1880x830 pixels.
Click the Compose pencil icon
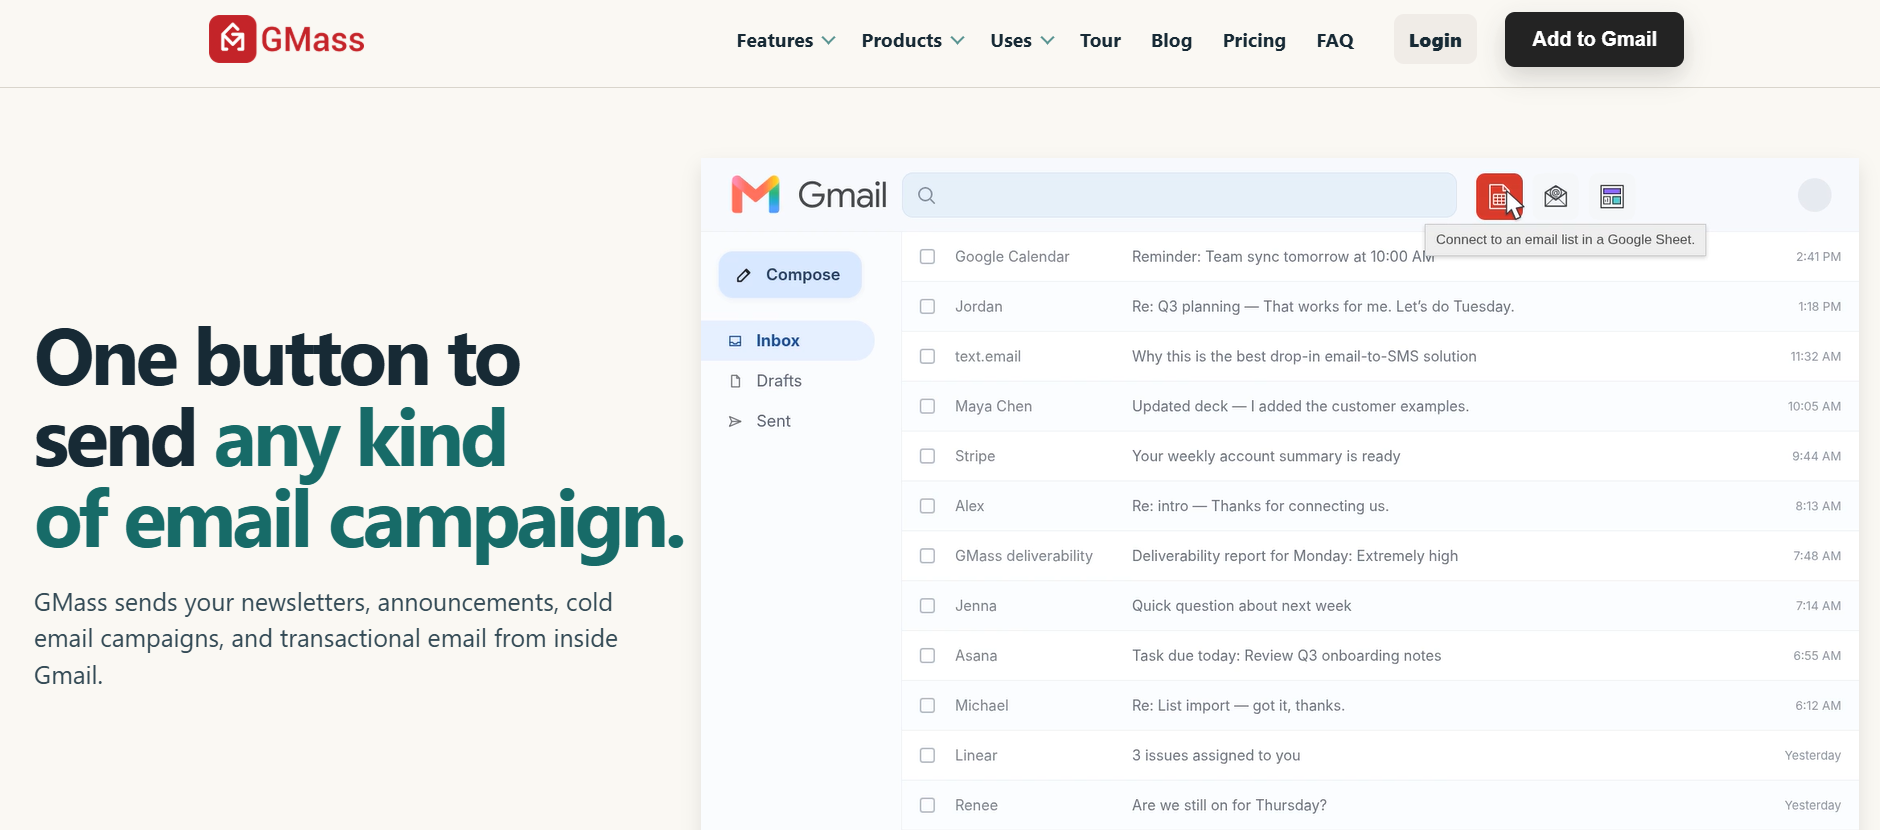coord(743,275)
